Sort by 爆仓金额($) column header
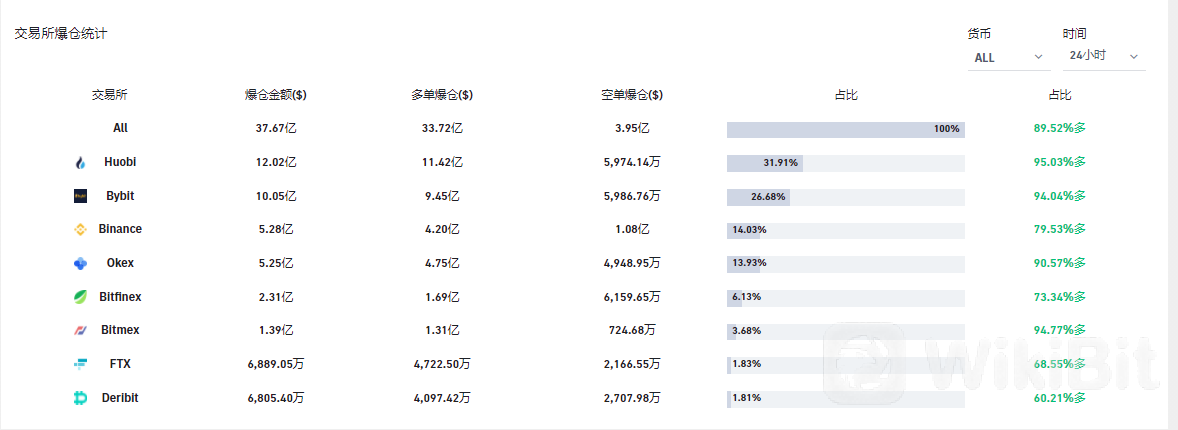The image size is (1178, 430). [x=276, y=95]
